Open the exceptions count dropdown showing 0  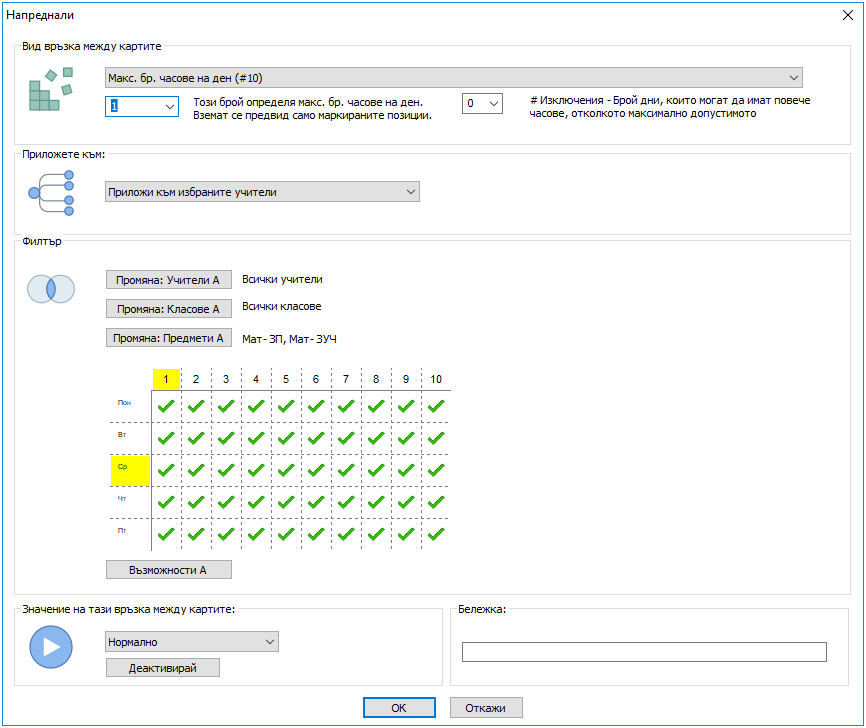[482, 104]
